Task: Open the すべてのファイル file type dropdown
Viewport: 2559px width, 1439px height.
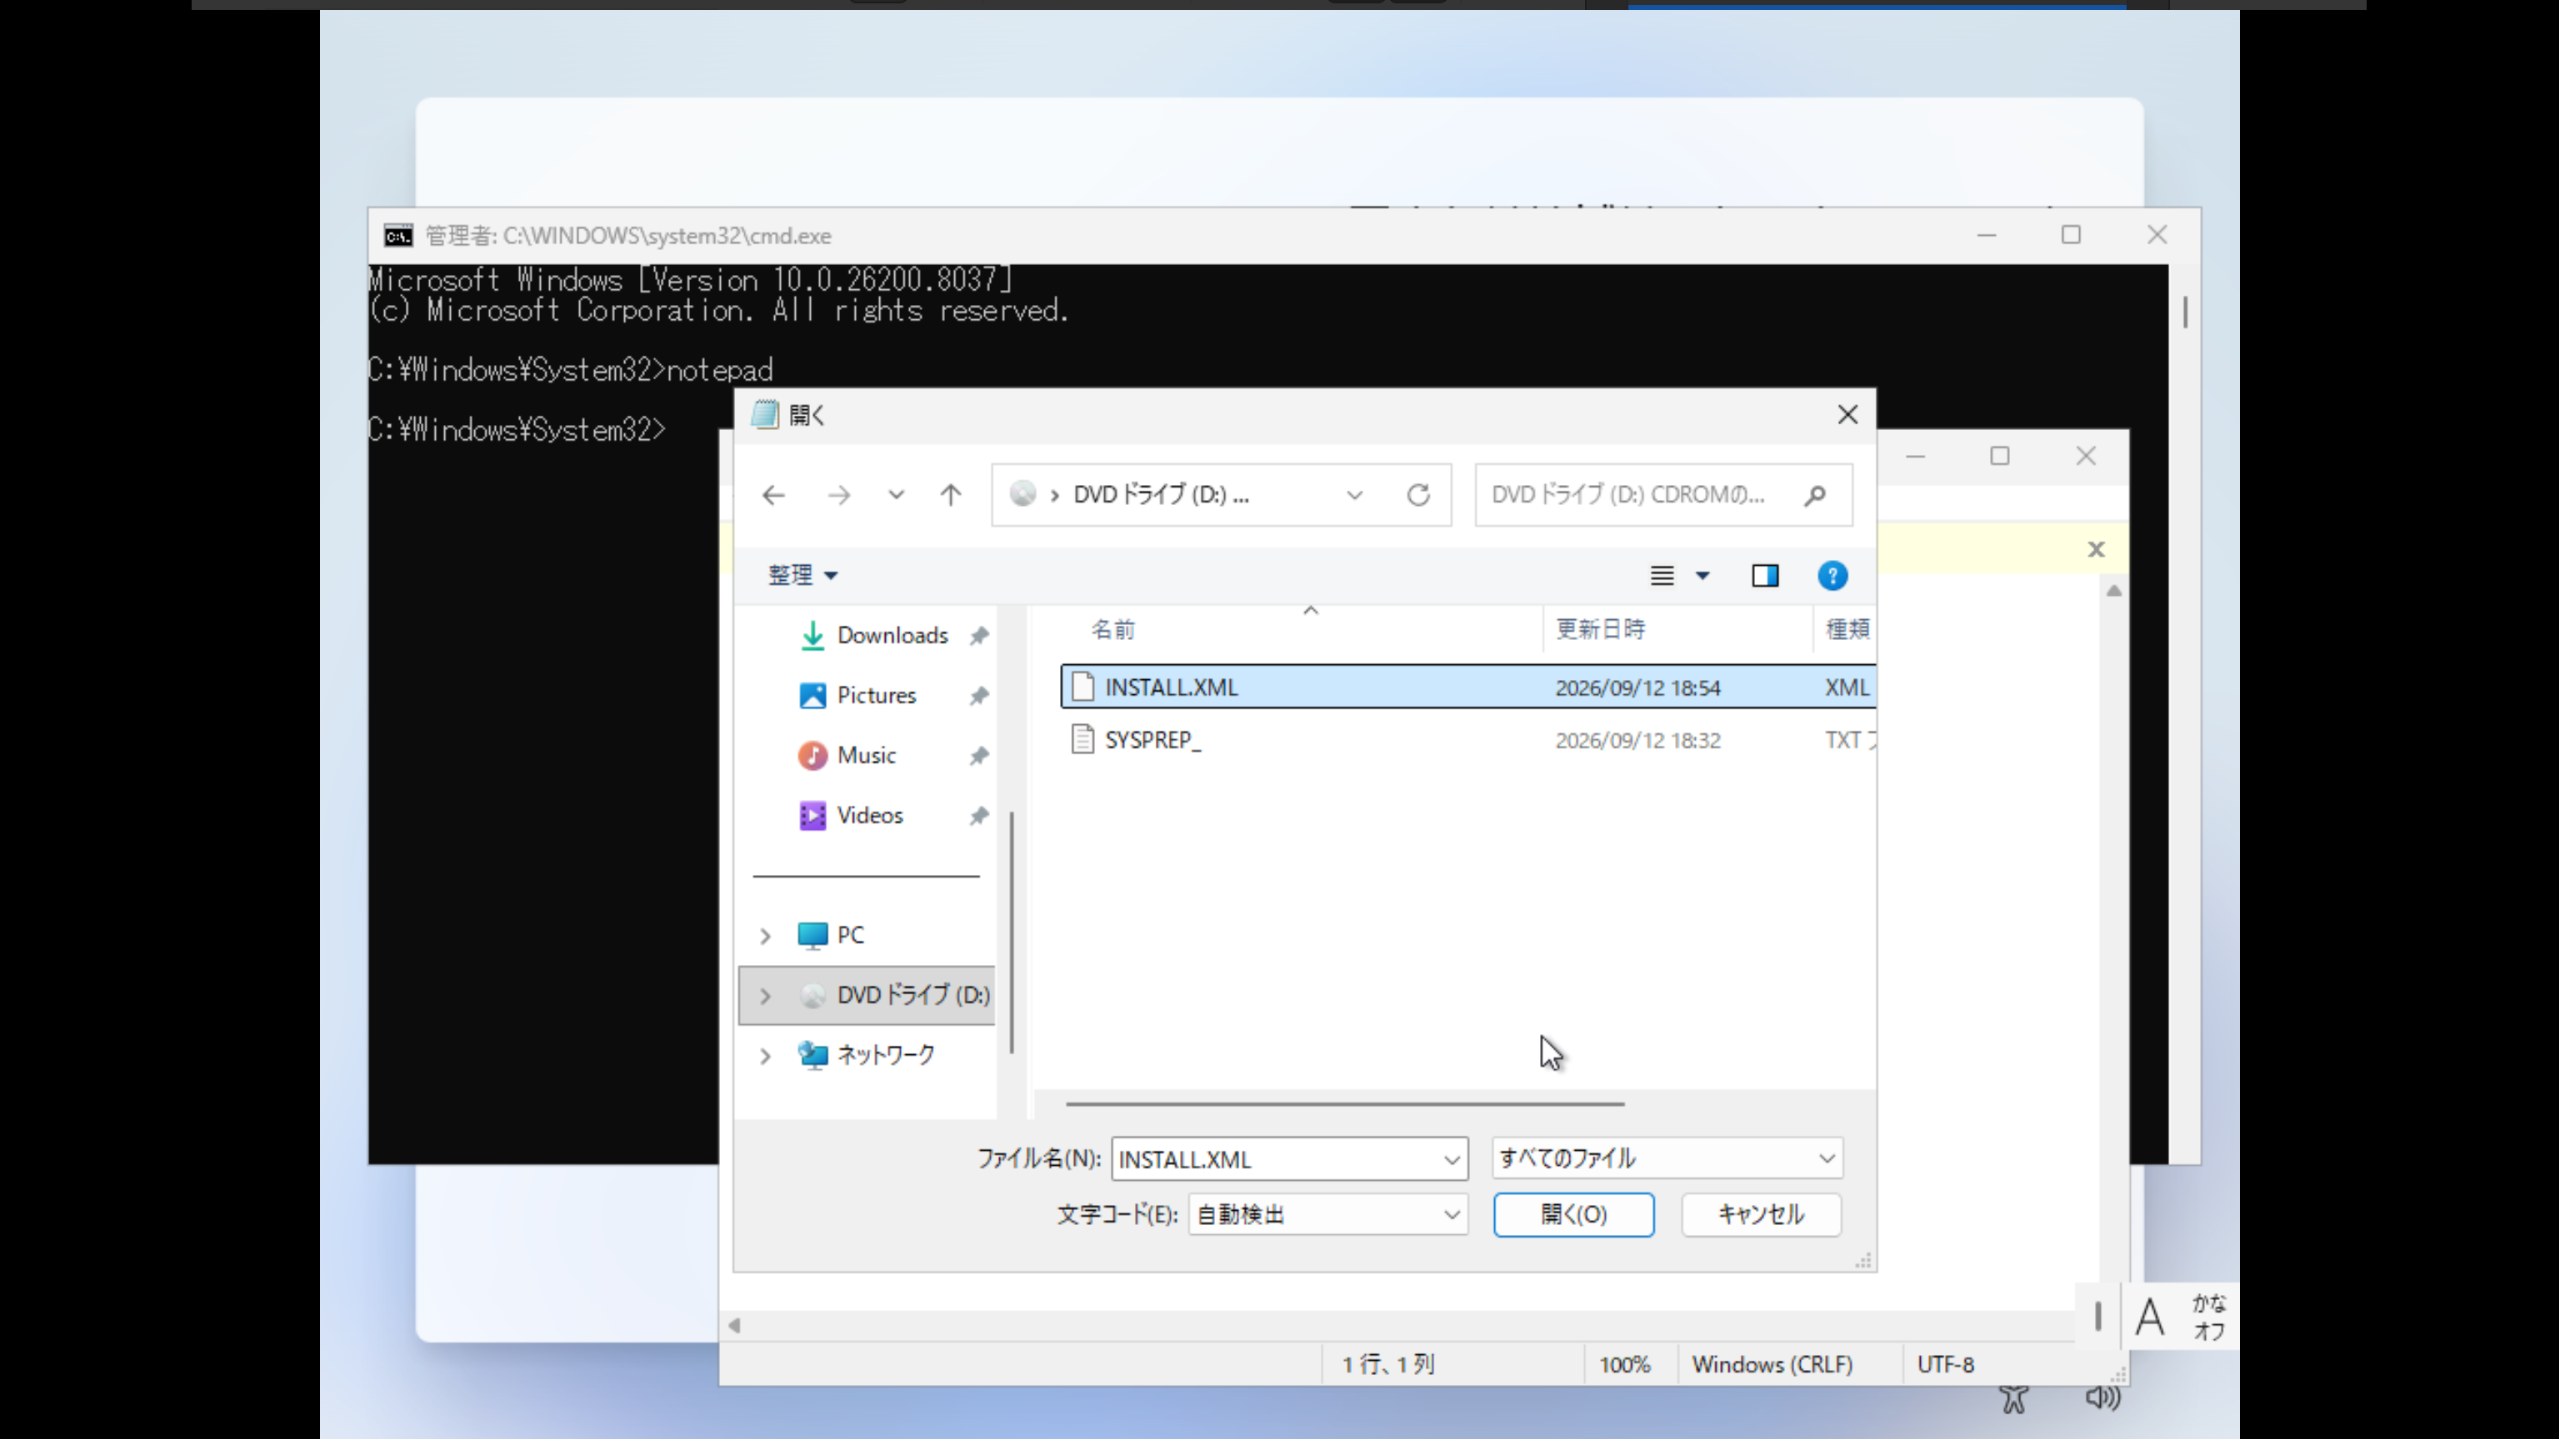Action: pos(1667,1158)
